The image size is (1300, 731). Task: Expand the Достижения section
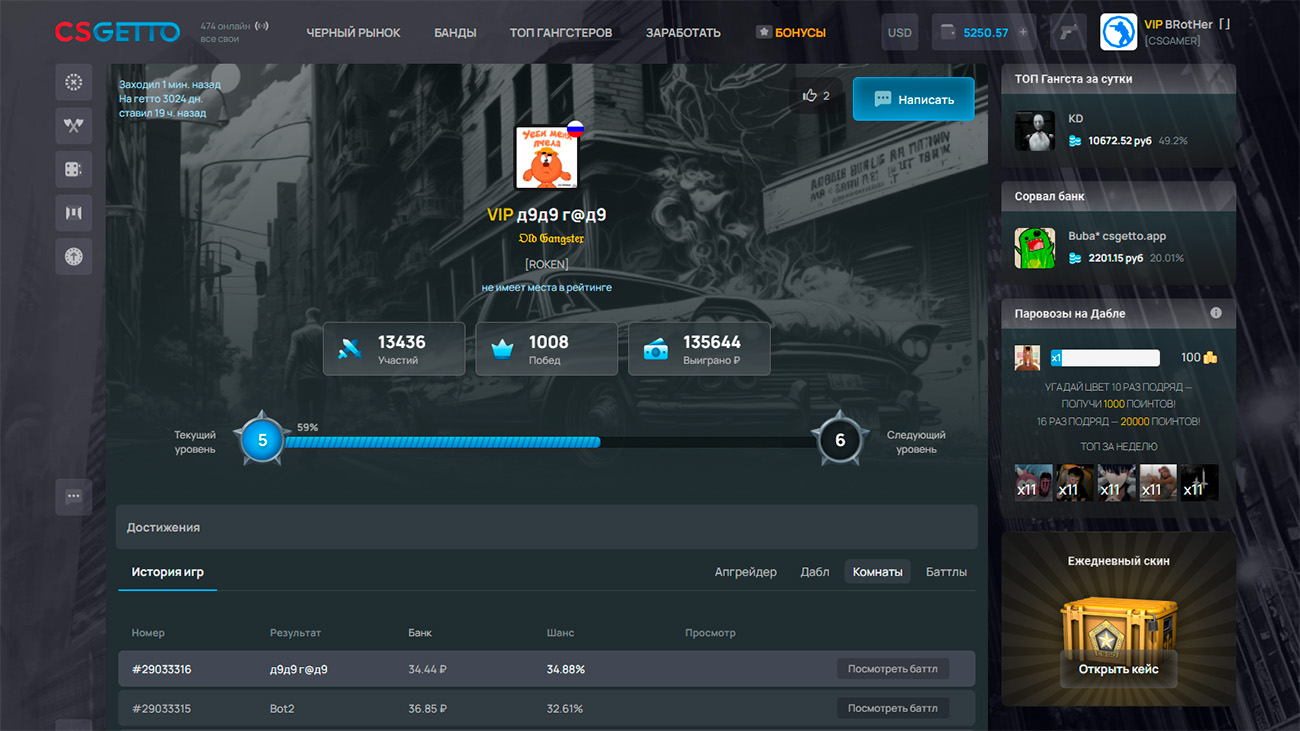[x=547, y=527]
